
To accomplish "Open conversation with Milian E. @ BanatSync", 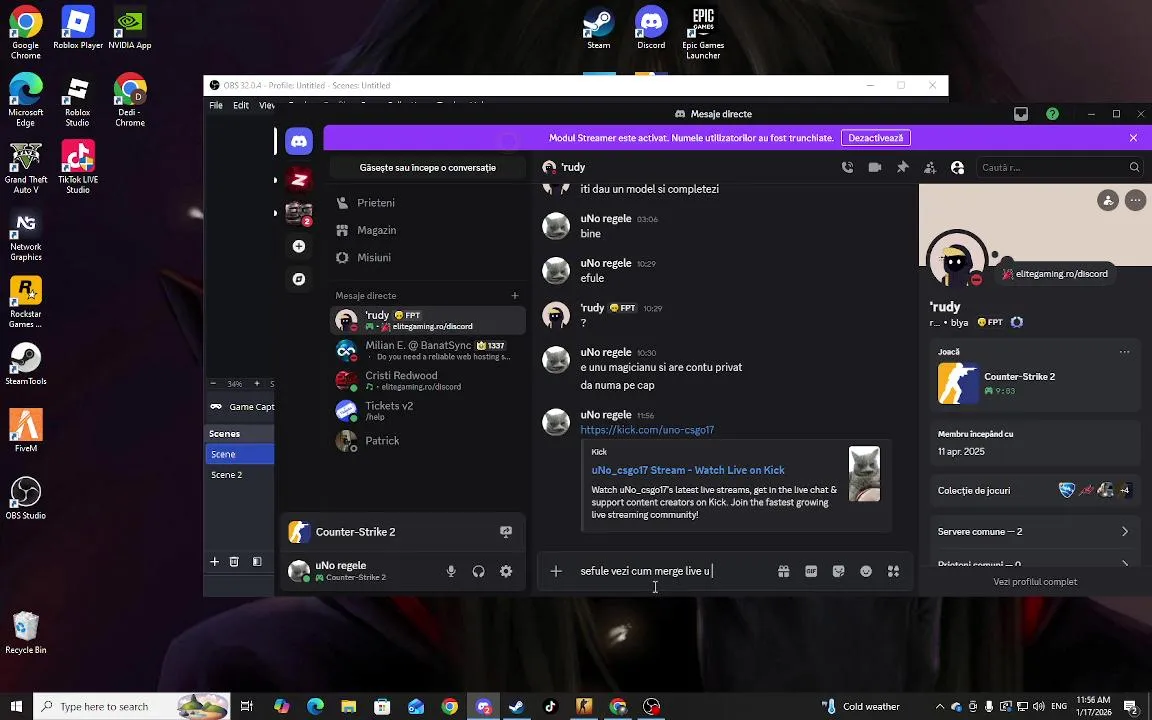I will [428, 350].
